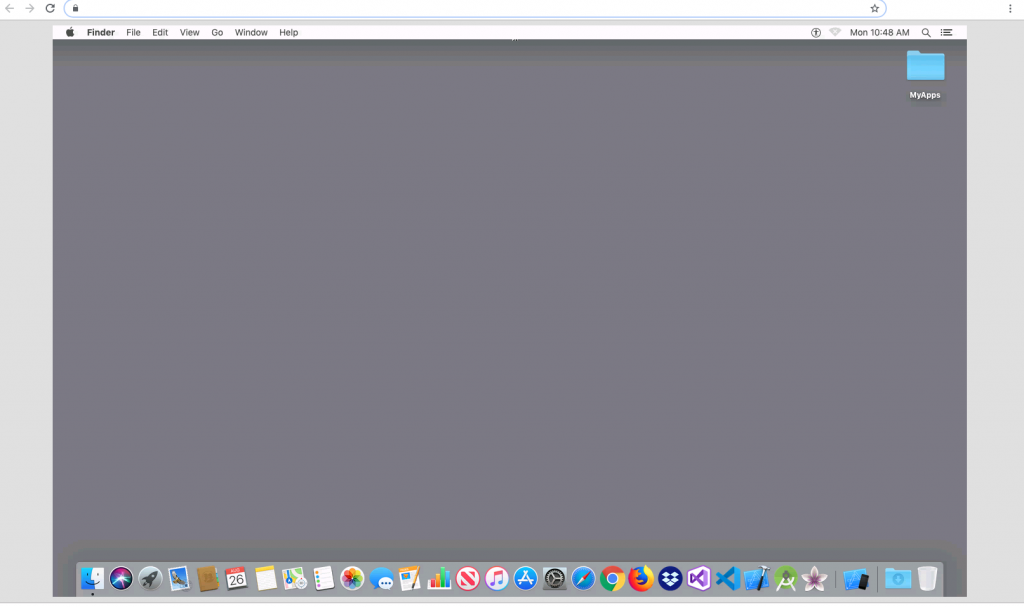Open the Window menu
Viewport: 1024px width, 607px height.
click(251, 32)
